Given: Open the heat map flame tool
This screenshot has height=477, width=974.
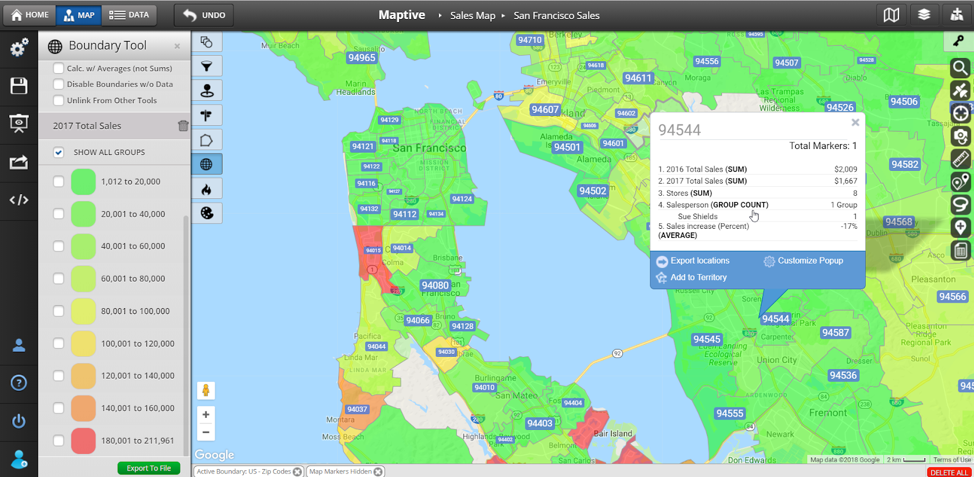Looking at the screenshot, I should 207,189.
